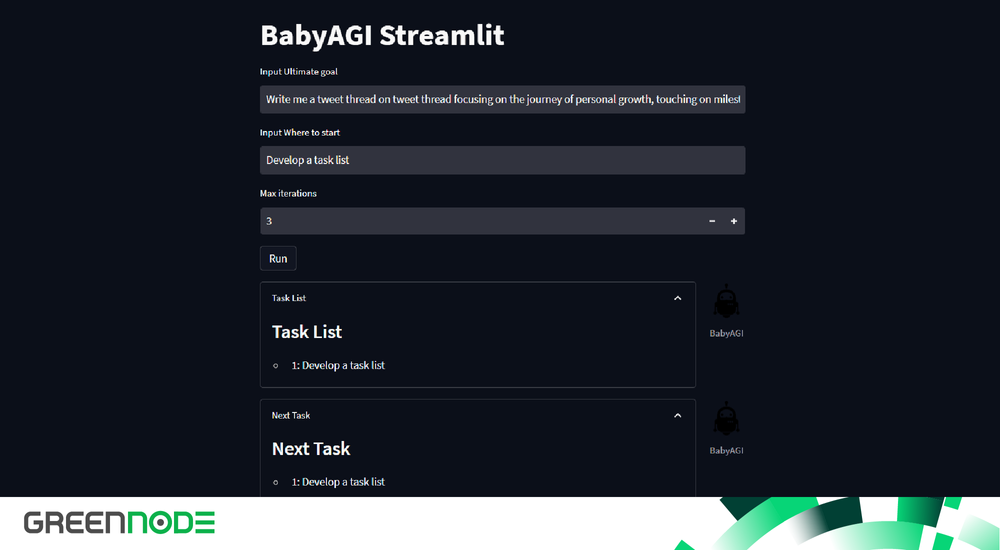This screenshot has height=550, width=1000.
Task: Click the large Next Task heading
Action: 311,449
